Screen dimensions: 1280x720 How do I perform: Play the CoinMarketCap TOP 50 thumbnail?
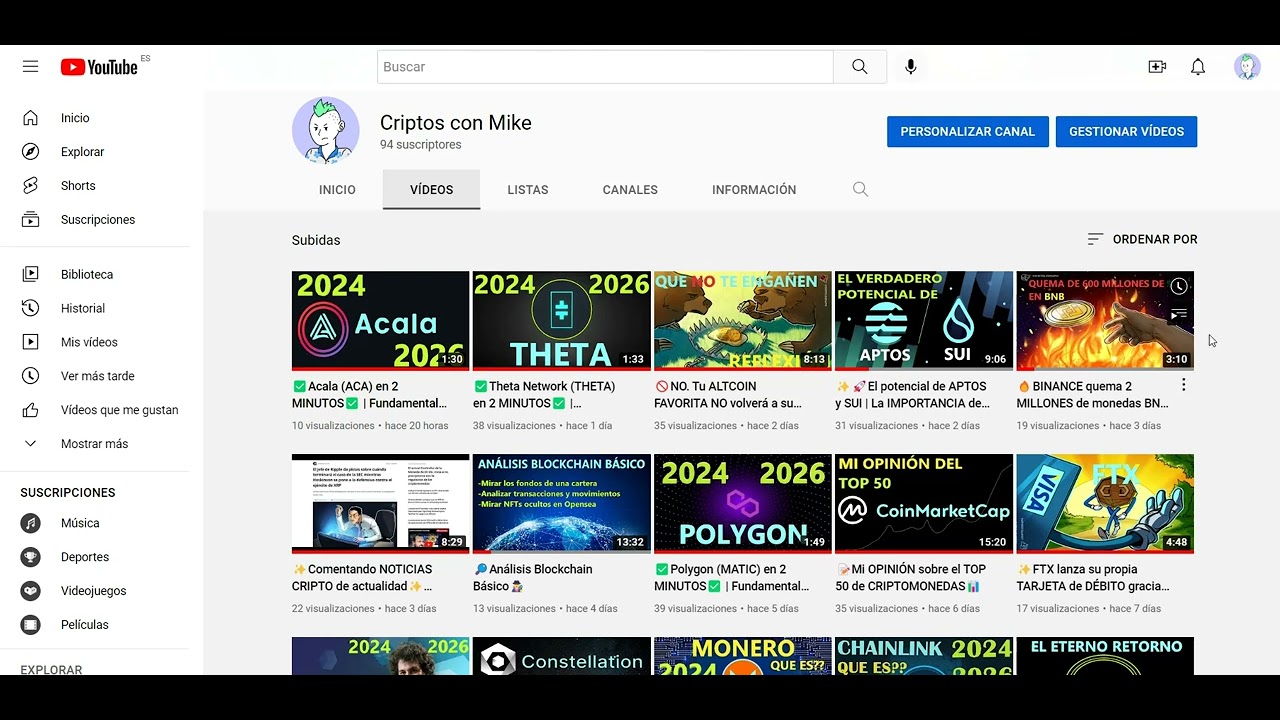(x=924, y=503)
